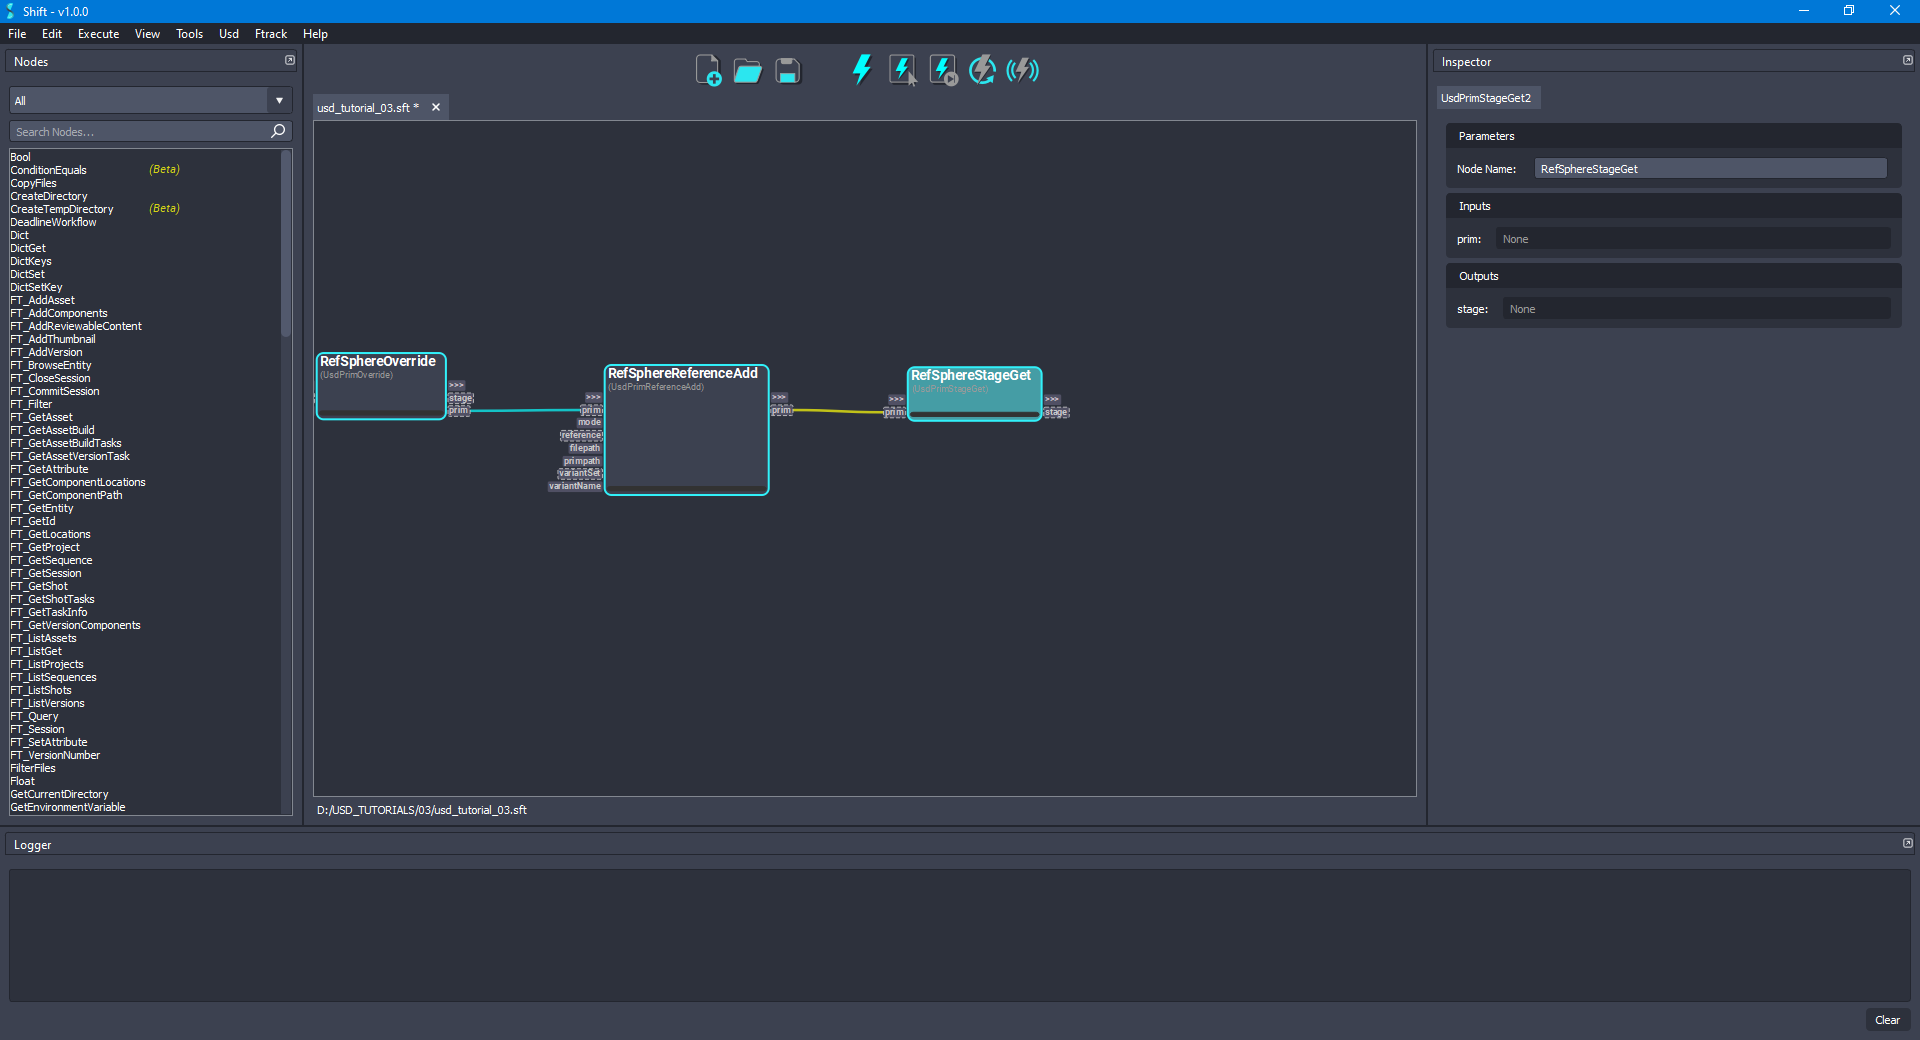Select the UsdPrimStageGet2 inspector tab
1920x1040 pixels.
(x=1487, y=97)
